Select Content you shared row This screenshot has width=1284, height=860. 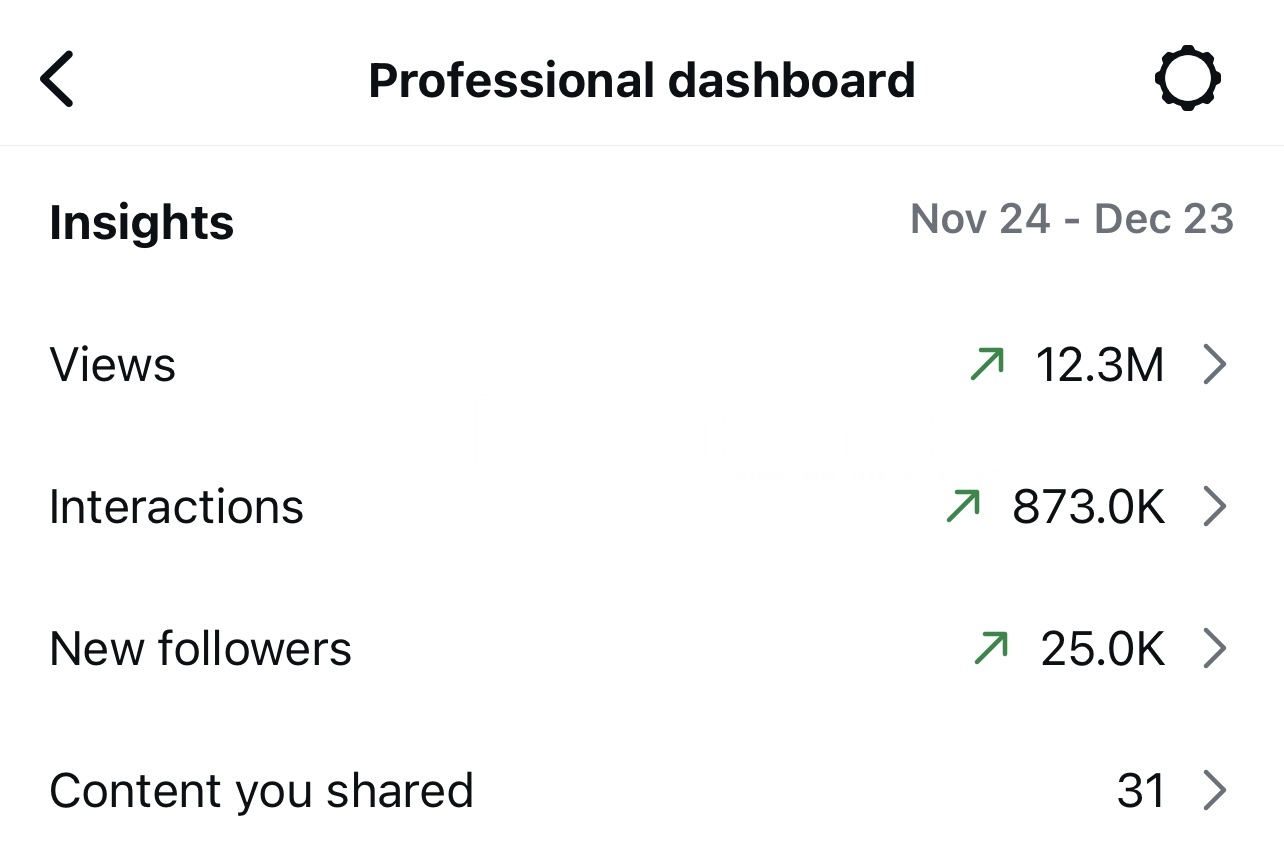[x=261, y=791]
